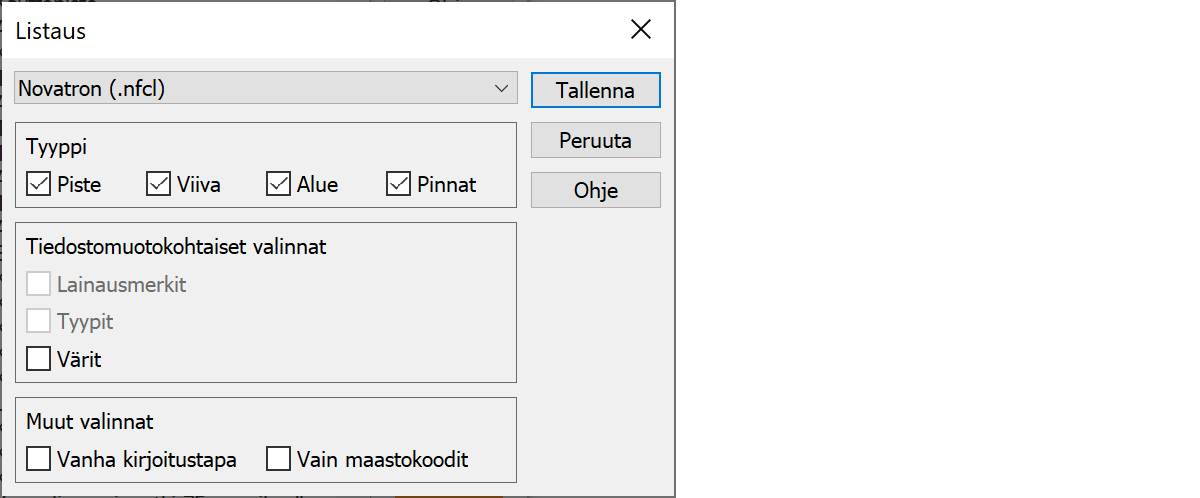The width and height of the screenshot is (1200, 498).
Task: Uncheck the Piste checkbox
Action: coord(39,185)
